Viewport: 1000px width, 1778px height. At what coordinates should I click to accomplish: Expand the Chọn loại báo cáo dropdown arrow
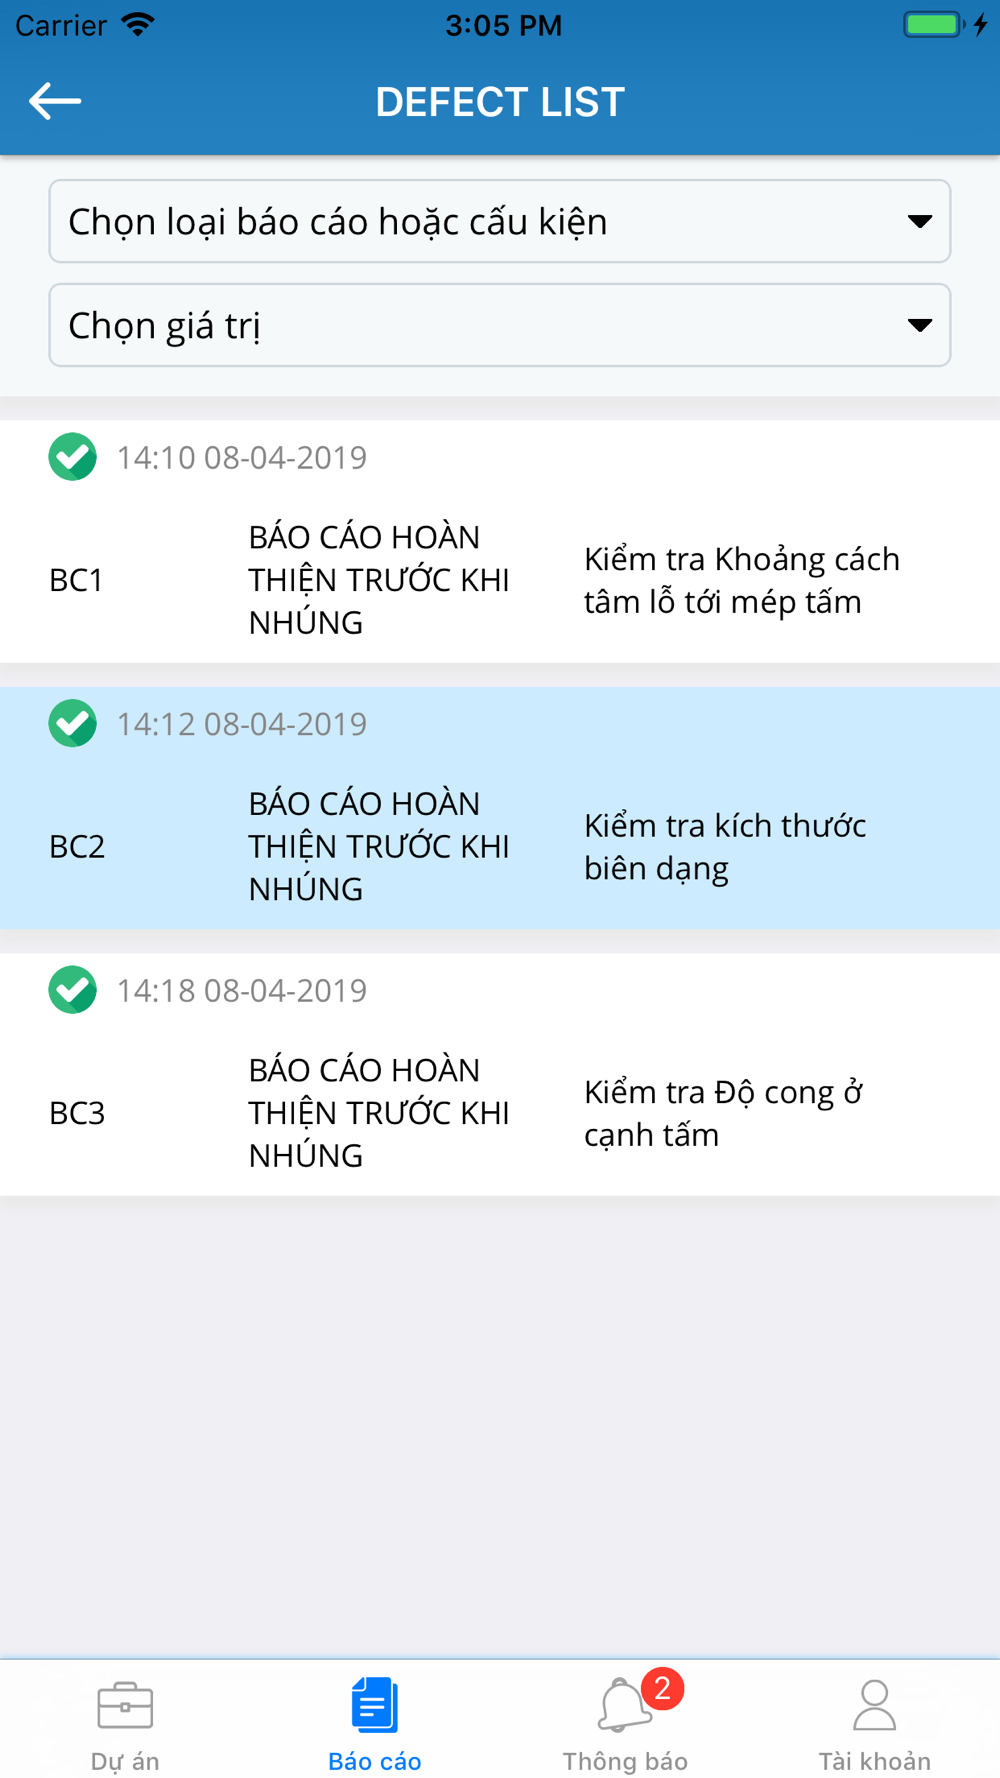click(920, 221)
